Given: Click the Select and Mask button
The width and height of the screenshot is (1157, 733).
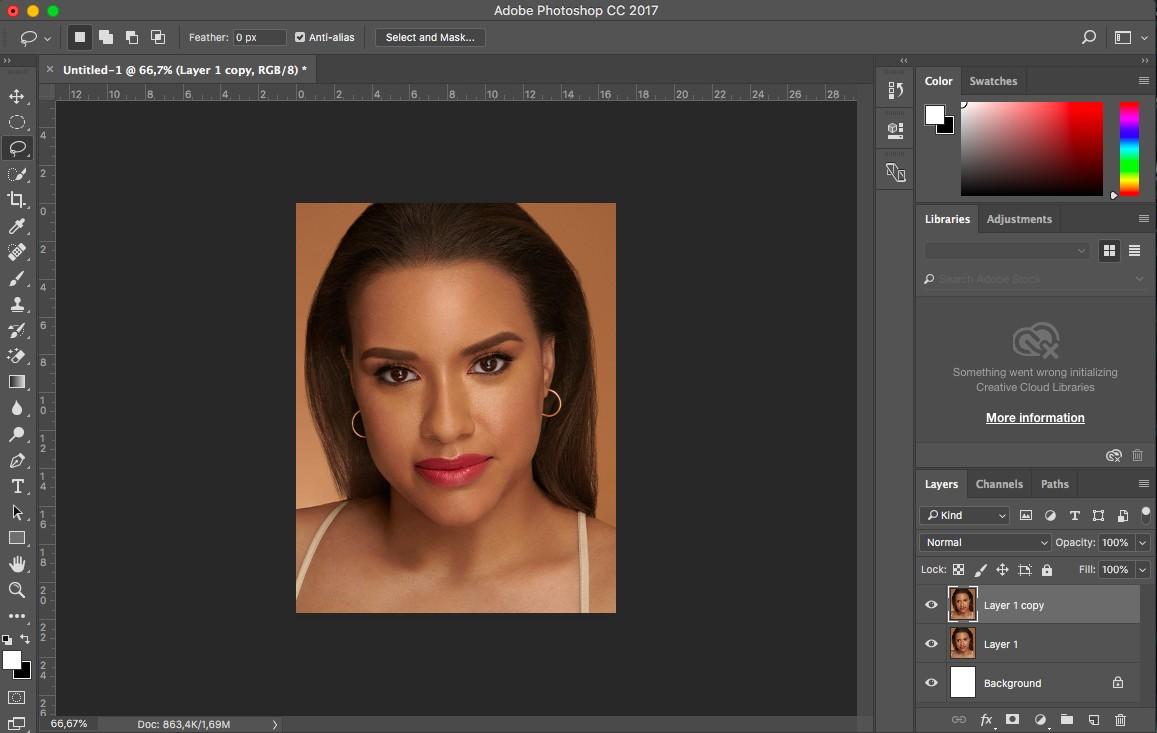Looking at the screenshot, I should [430, 37].
